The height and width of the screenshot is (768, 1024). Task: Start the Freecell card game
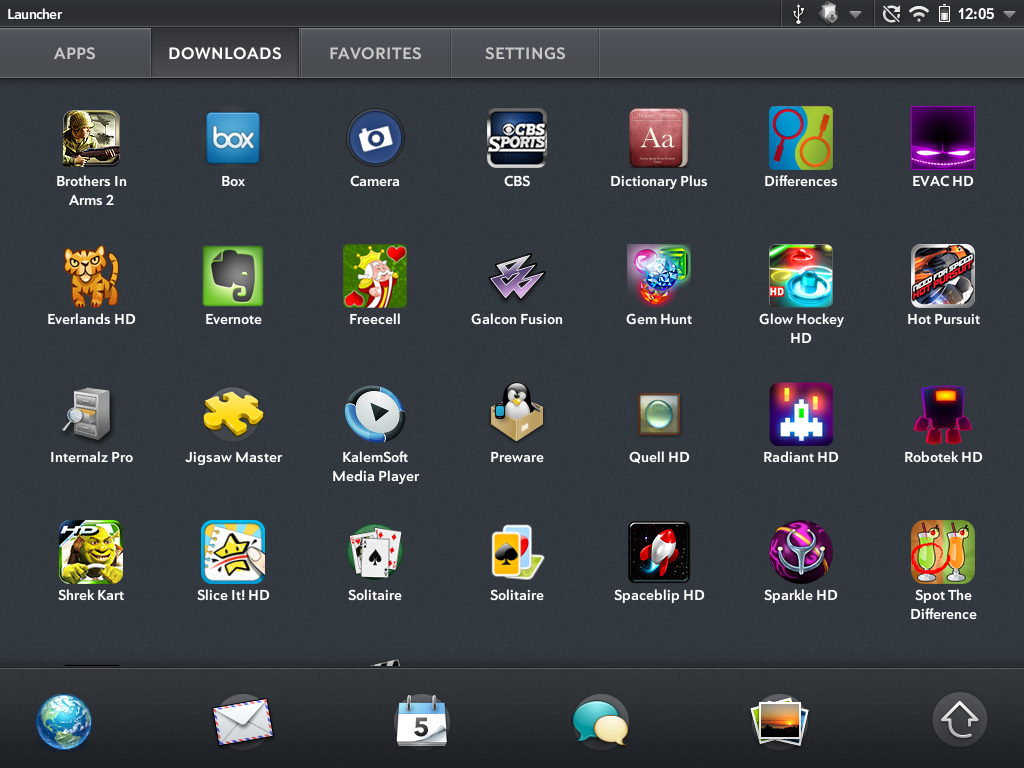(375, 276)
